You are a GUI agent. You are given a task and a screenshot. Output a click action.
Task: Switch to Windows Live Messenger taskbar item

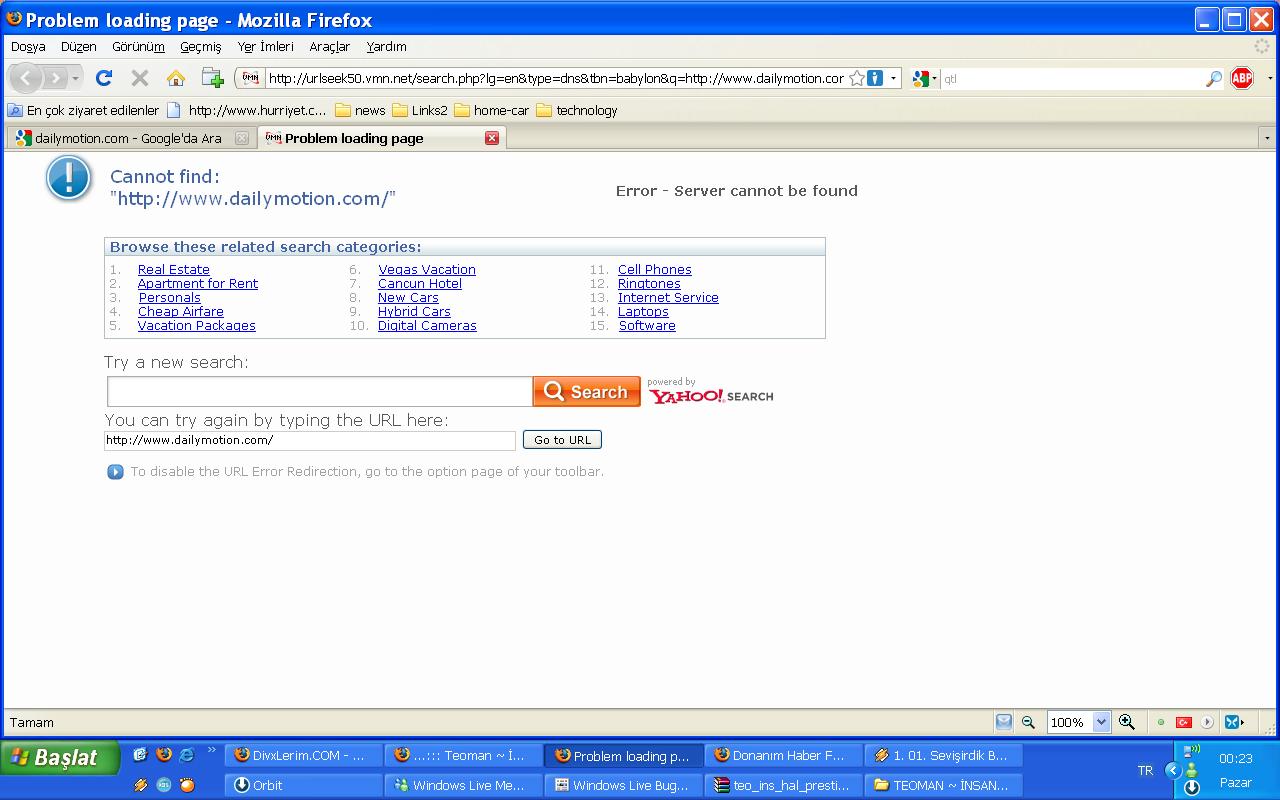(463, 785)
